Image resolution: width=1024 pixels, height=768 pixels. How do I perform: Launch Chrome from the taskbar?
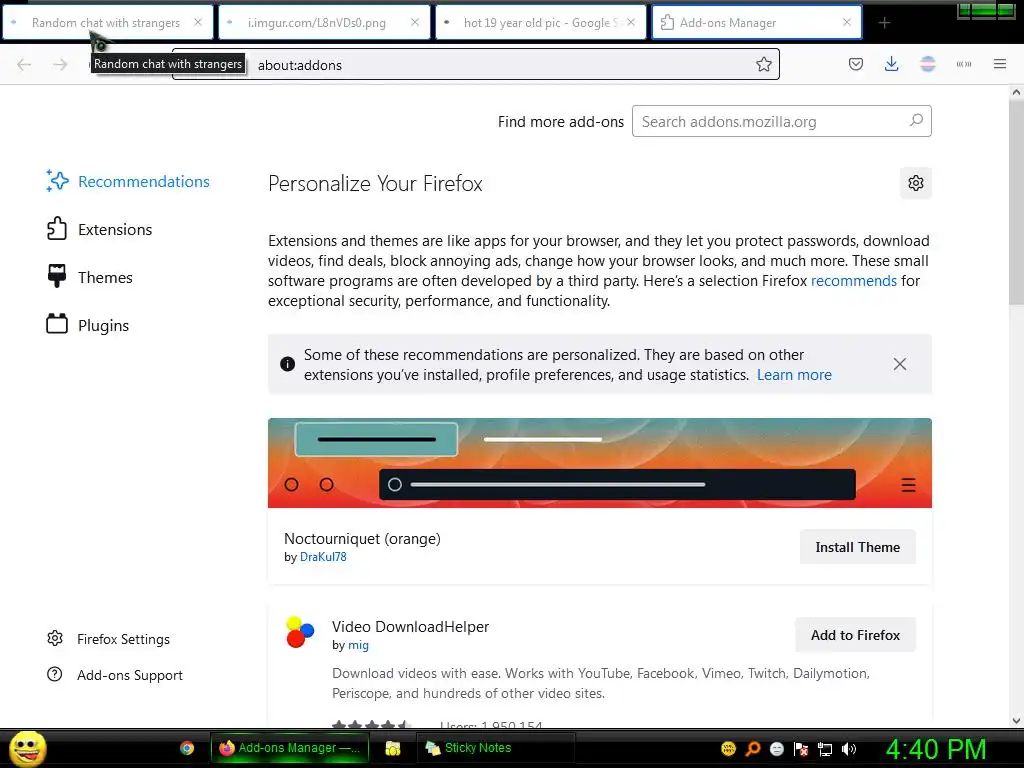click(x=187, y=748)
